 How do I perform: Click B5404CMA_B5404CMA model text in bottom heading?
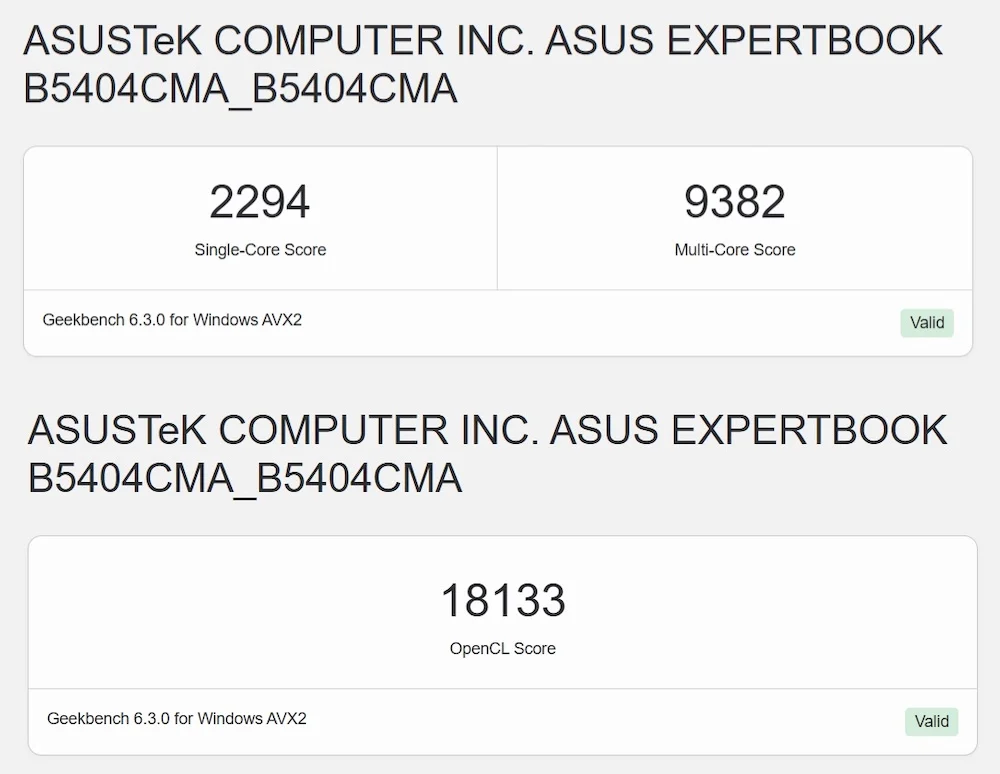(245, 478)
